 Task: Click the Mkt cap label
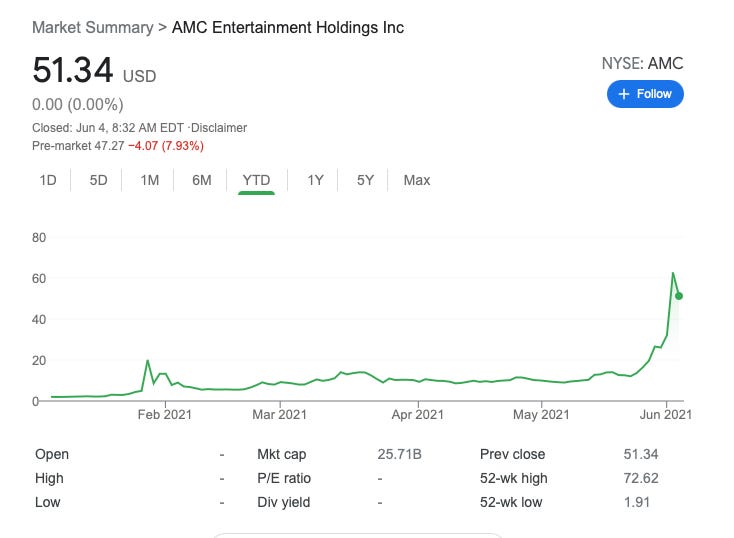pyautogui.click(x=281, y=454)
